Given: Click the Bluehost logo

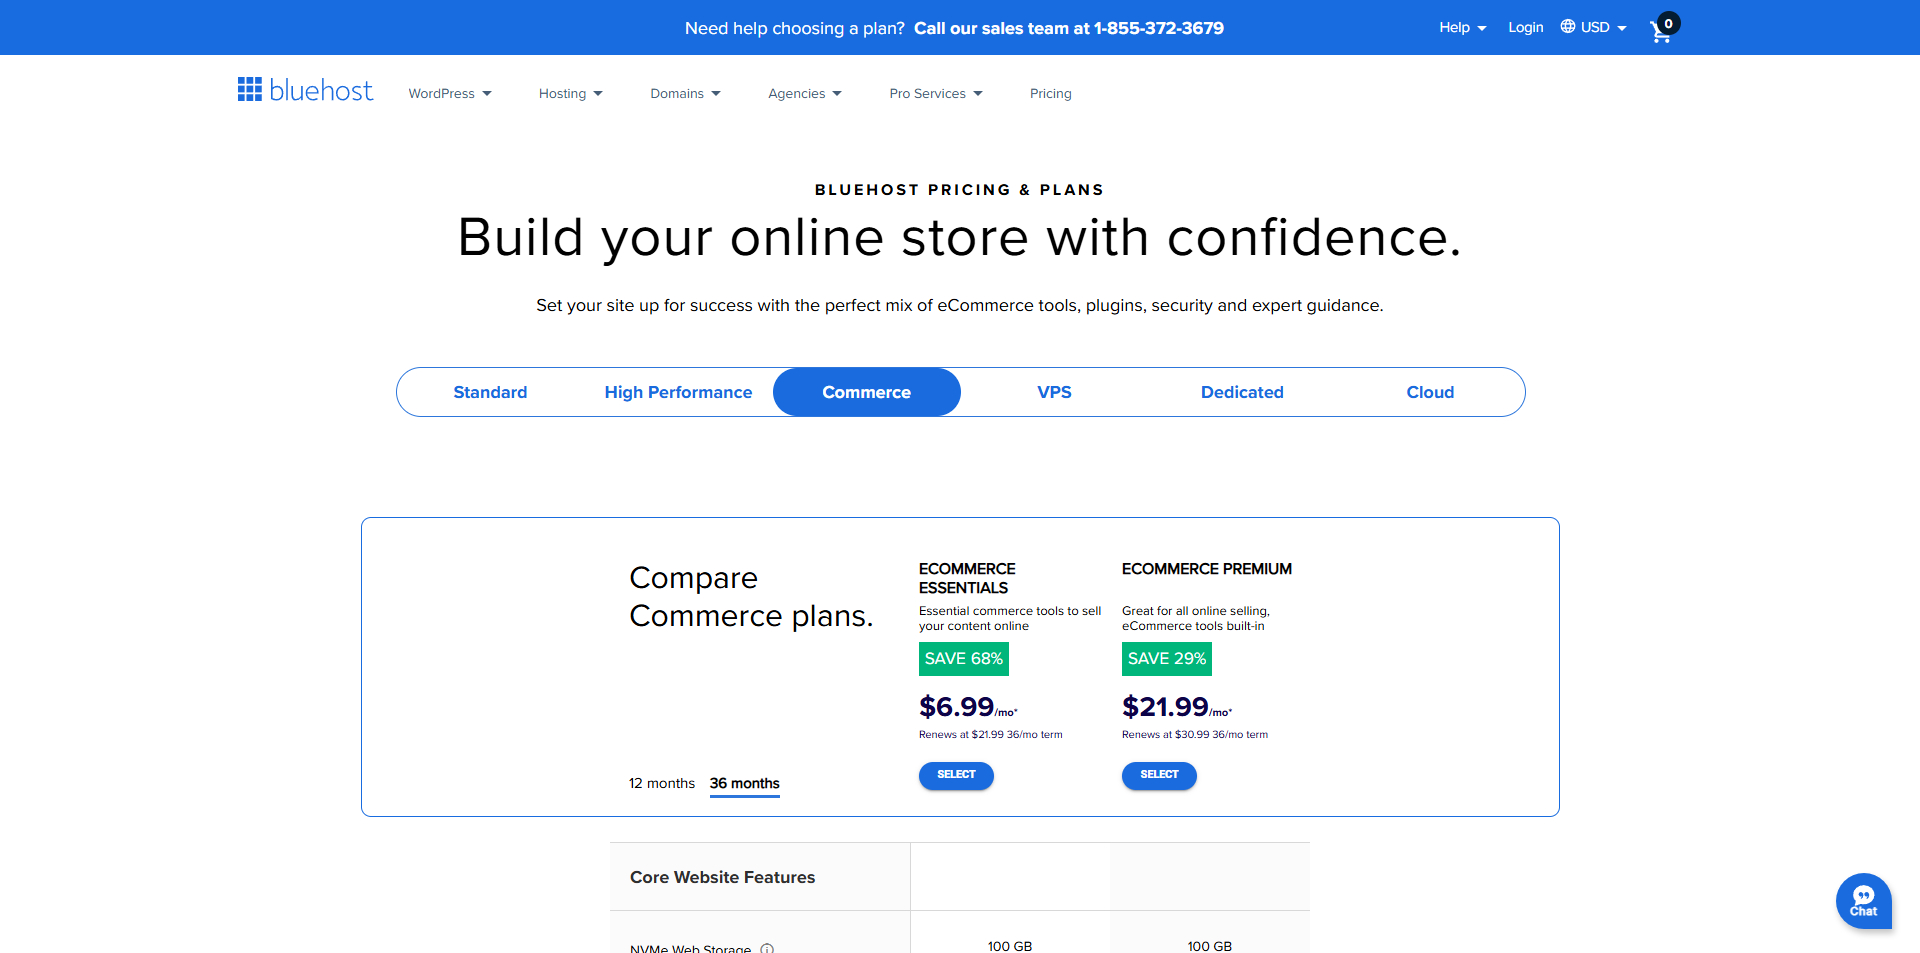Looking at the screenshot, I should click(304, 90).
